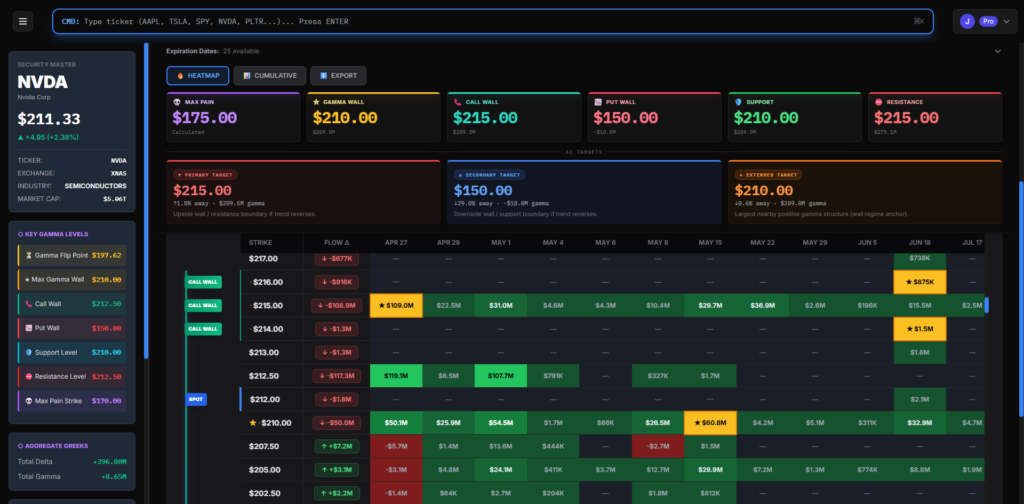Click the JUN 18 expiration column header
The image size is (1024, 504).
click(x=920, y=243)
